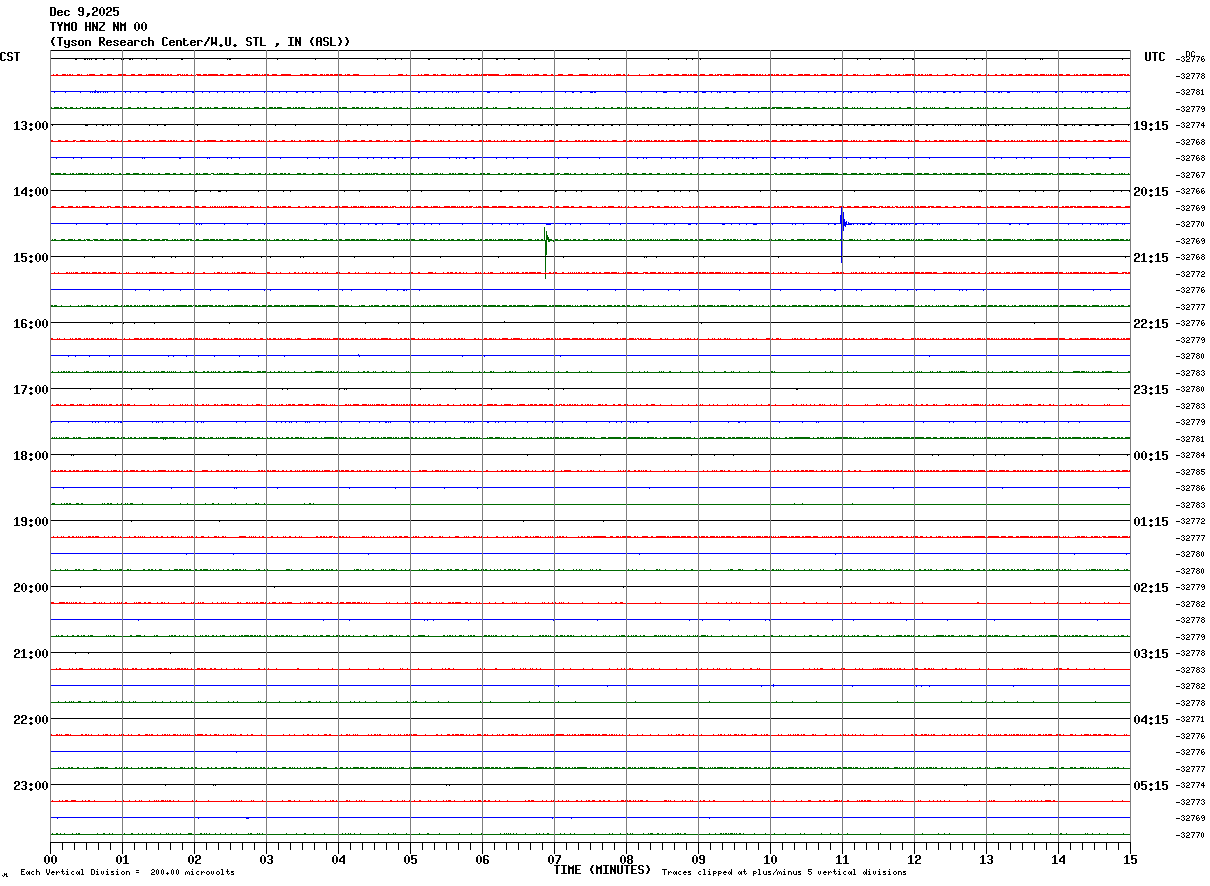The width and height of the screenshot is (1210, 886).
Task: Click the 'TIME (MINUTES)' axis title
Action: (602, 870)
